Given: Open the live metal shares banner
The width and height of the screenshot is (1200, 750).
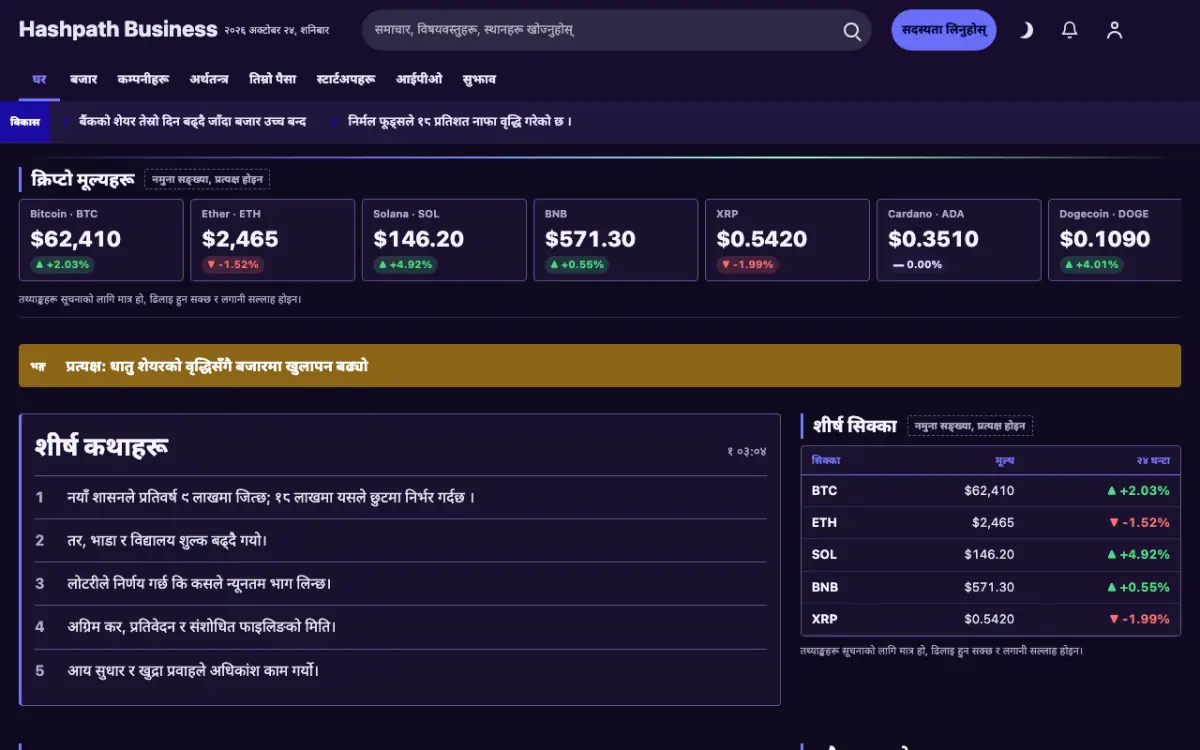Looking at the screenshot, I should [x=600, y=366].
